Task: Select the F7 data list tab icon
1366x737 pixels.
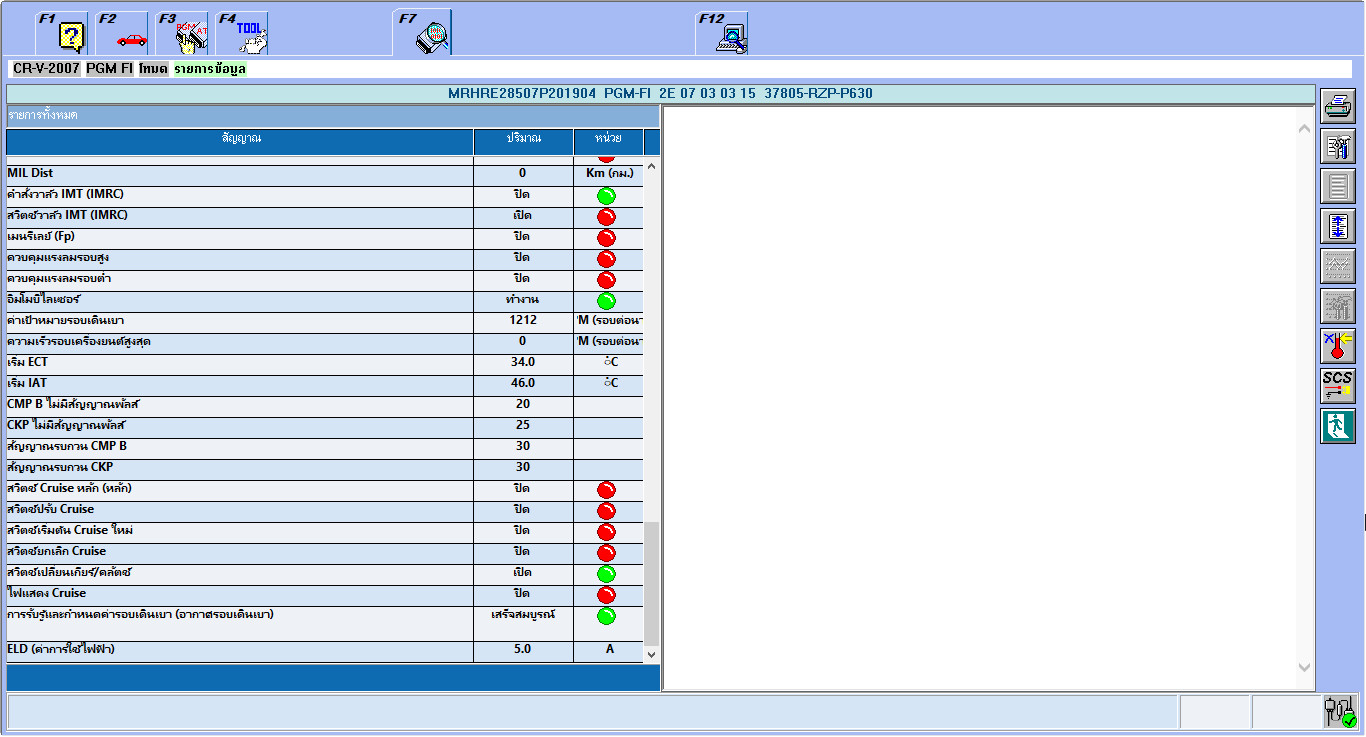Action: pyautogui.click(x=423, y=33)
